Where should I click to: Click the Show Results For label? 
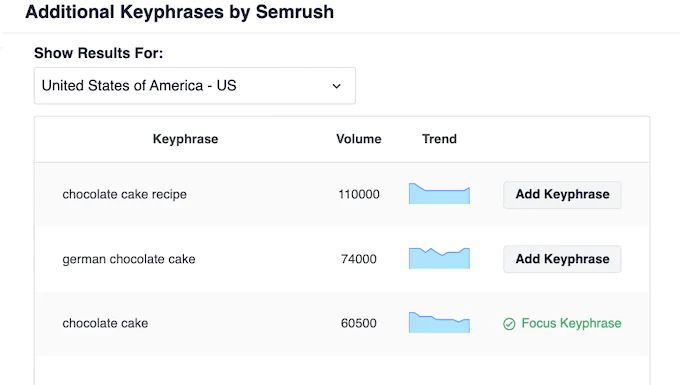98,53
